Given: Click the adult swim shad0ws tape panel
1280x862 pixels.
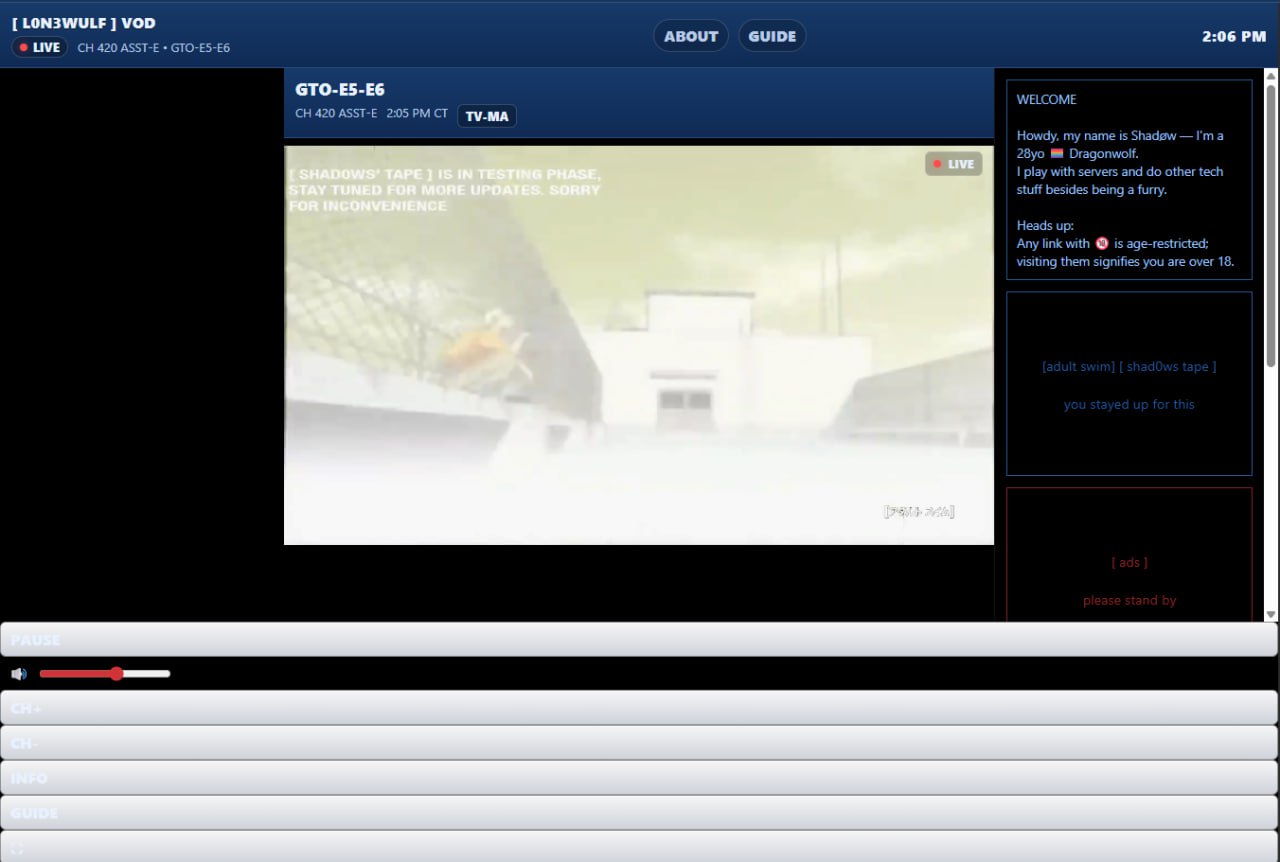Looking at the screenshot, I should [x=1129, y=384].
